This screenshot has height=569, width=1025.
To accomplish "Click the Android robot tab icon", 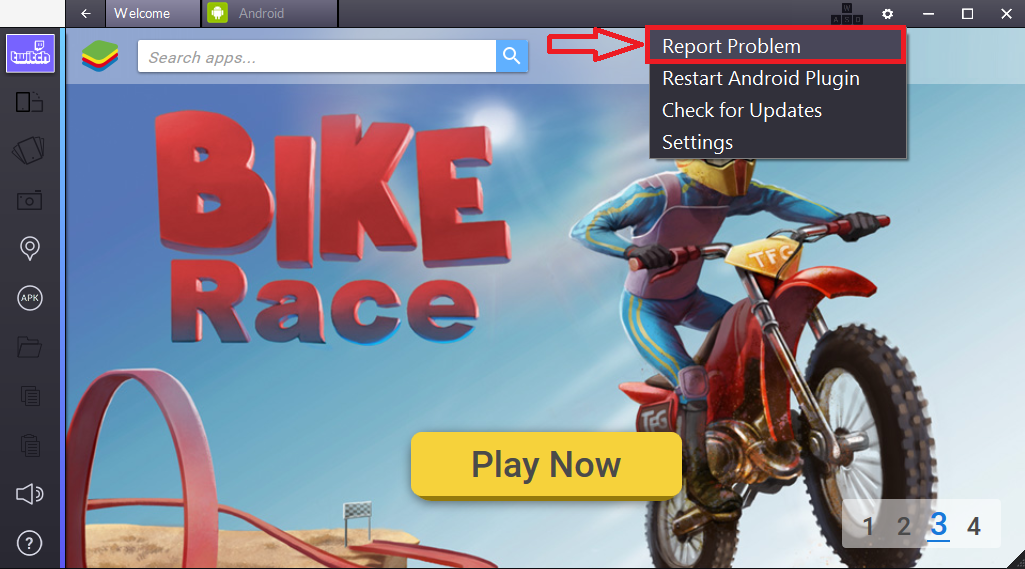I will 218,13.
